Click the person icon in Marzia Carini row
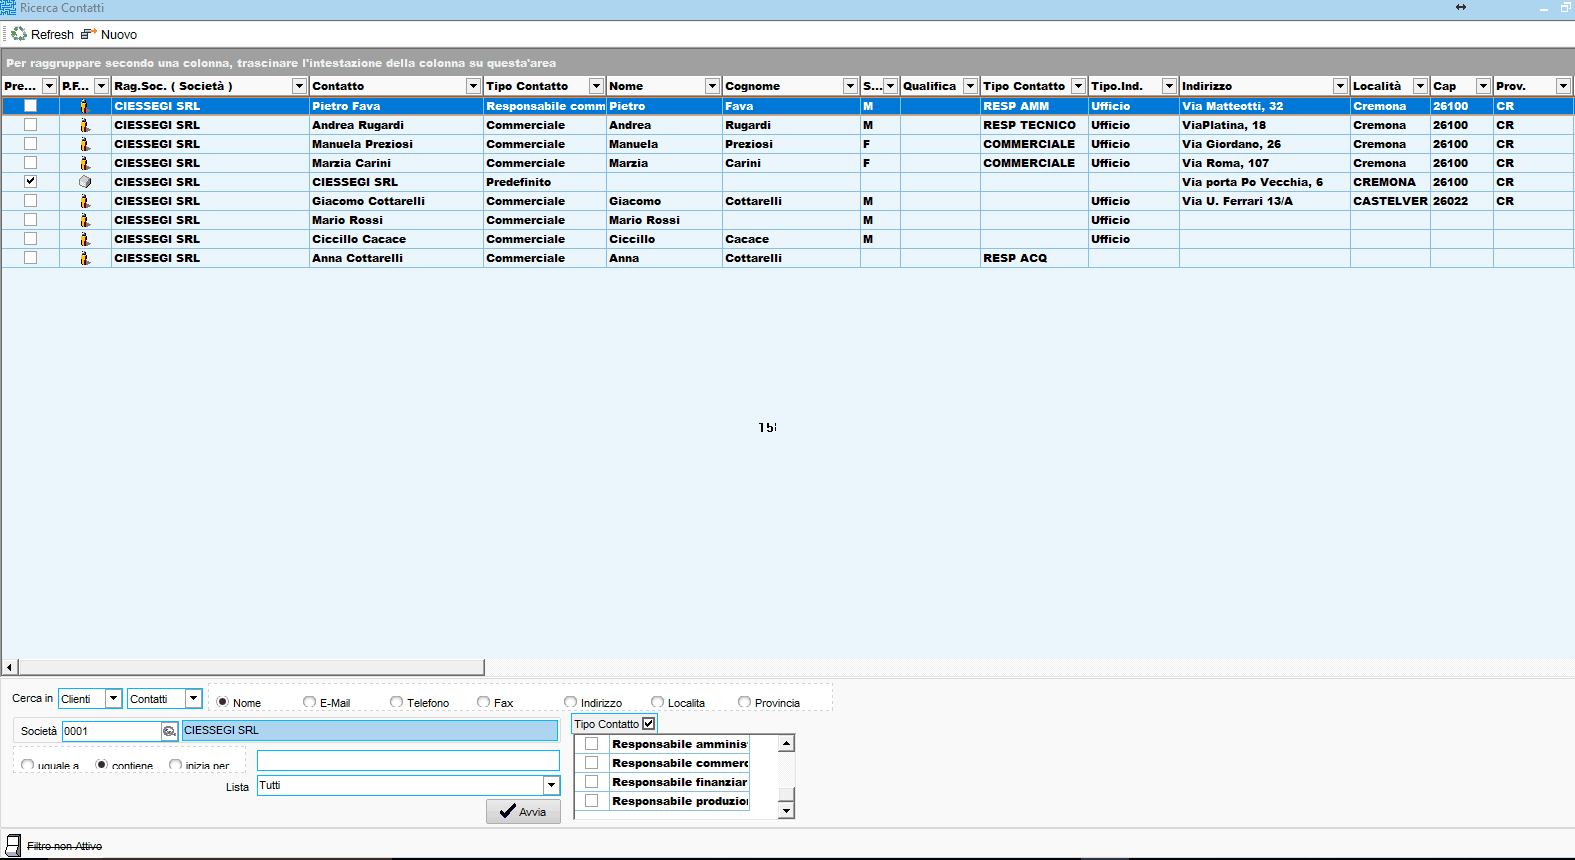 click(85, 163)
